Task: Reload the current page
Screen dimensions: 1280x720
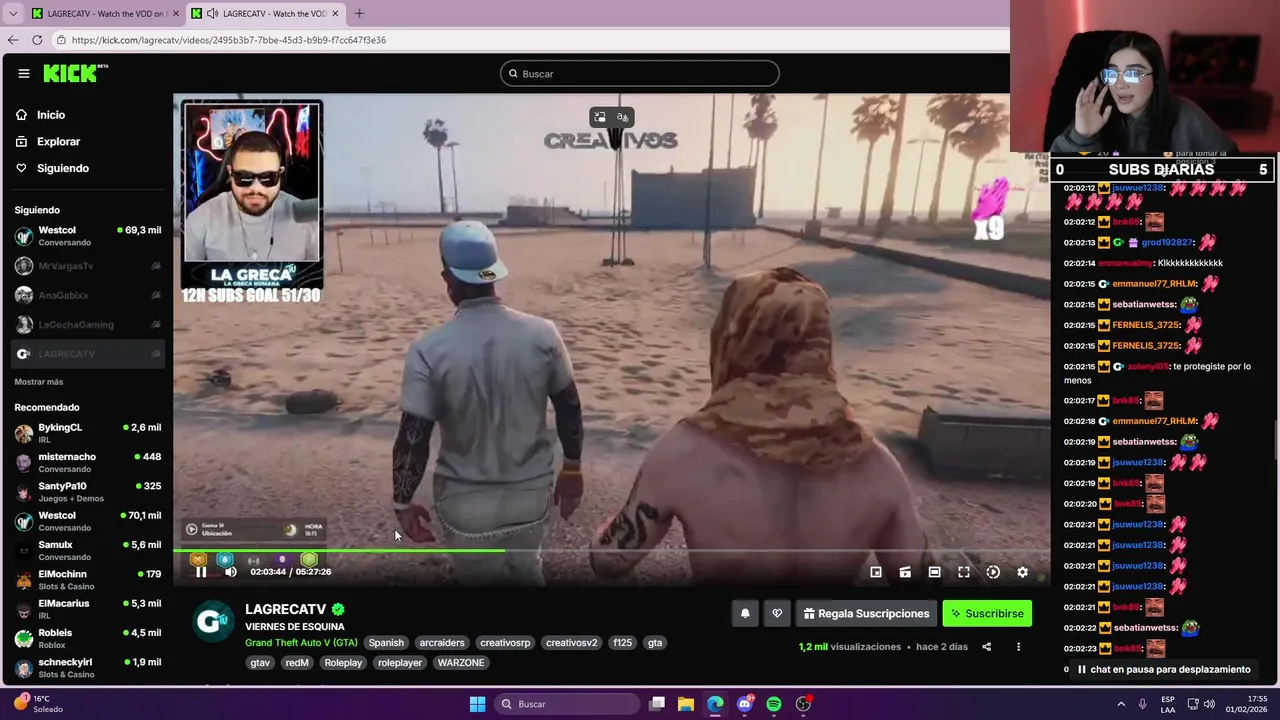Action: pos(37,40)
